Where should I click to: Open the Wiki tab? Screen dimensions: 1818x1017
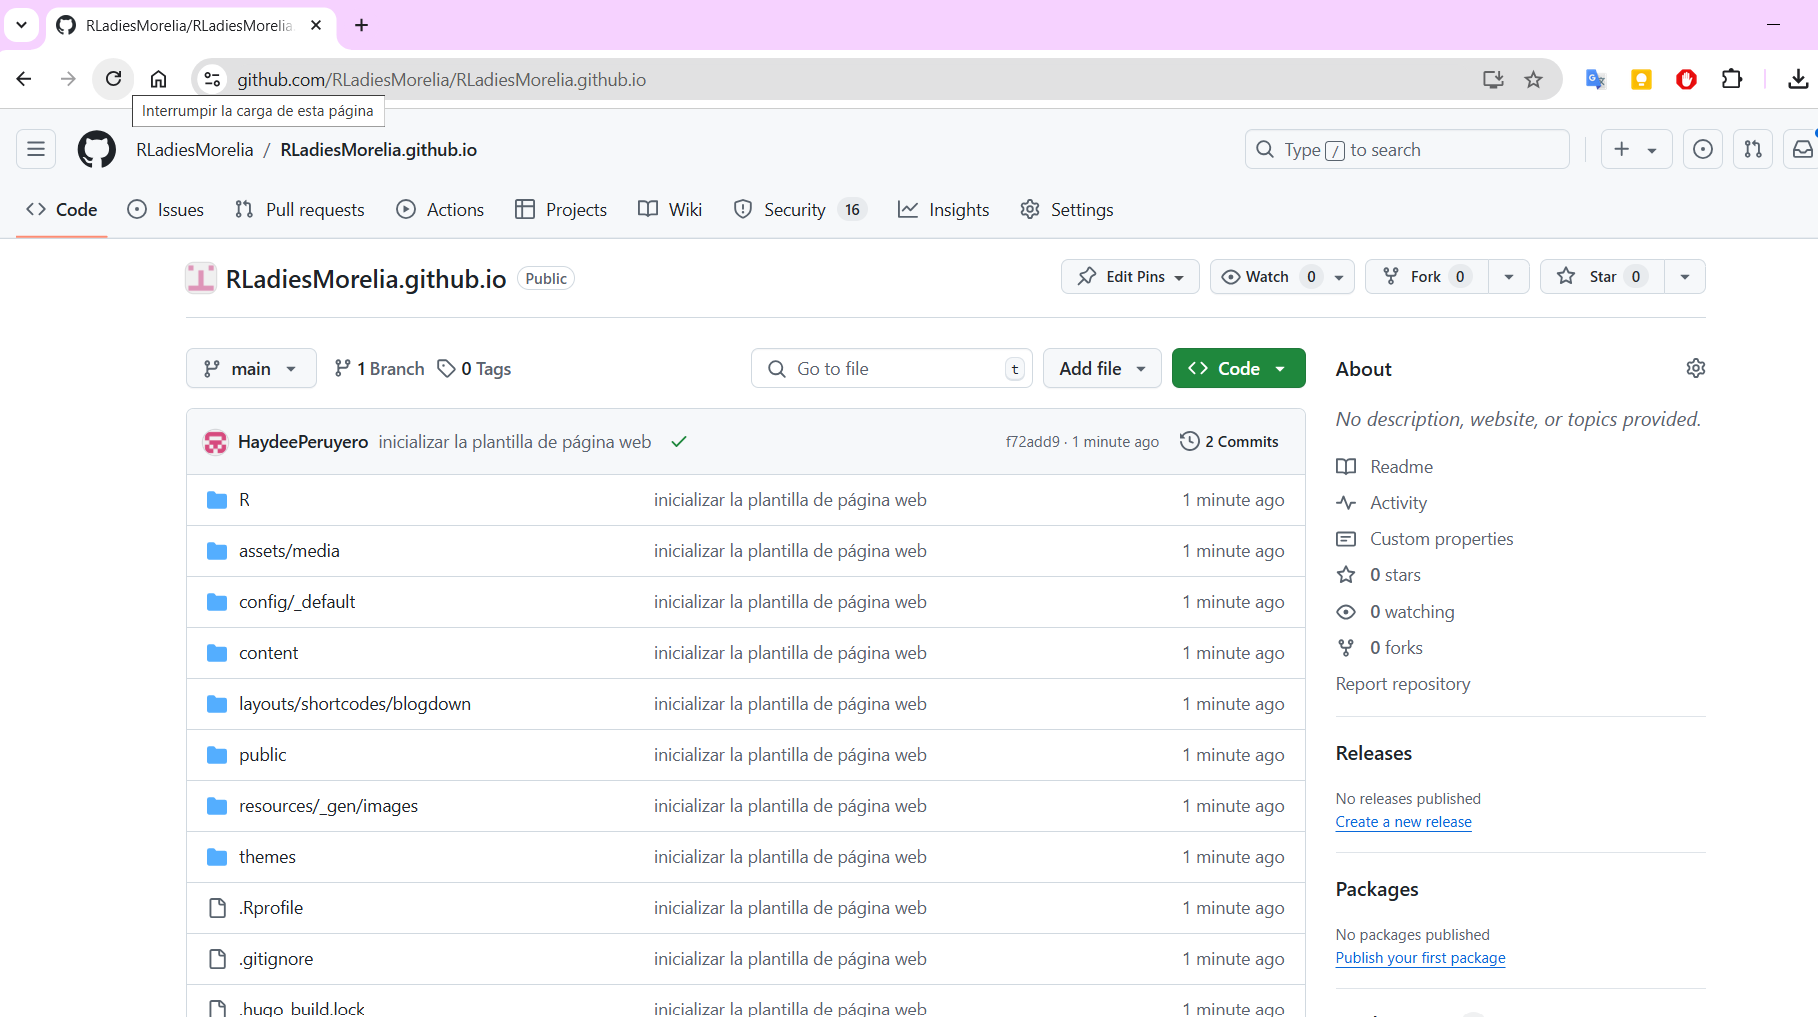click(x=670, y=210)
